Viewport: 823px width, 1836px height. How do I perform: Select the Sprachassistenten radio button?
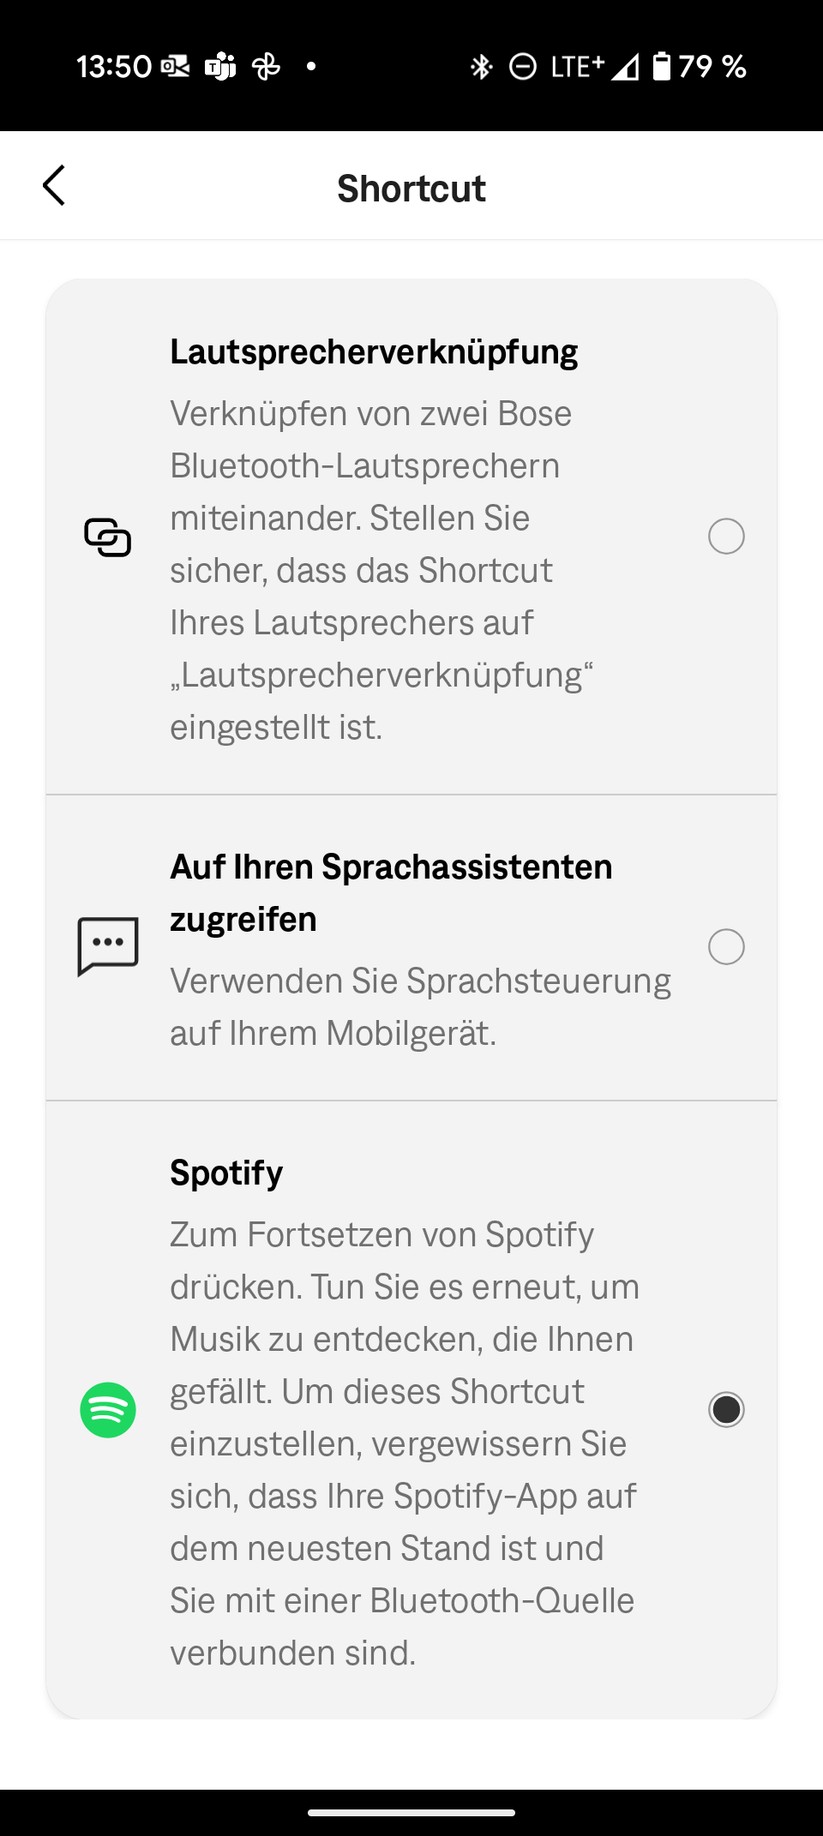pyautogui.click(x=726, y=946)
